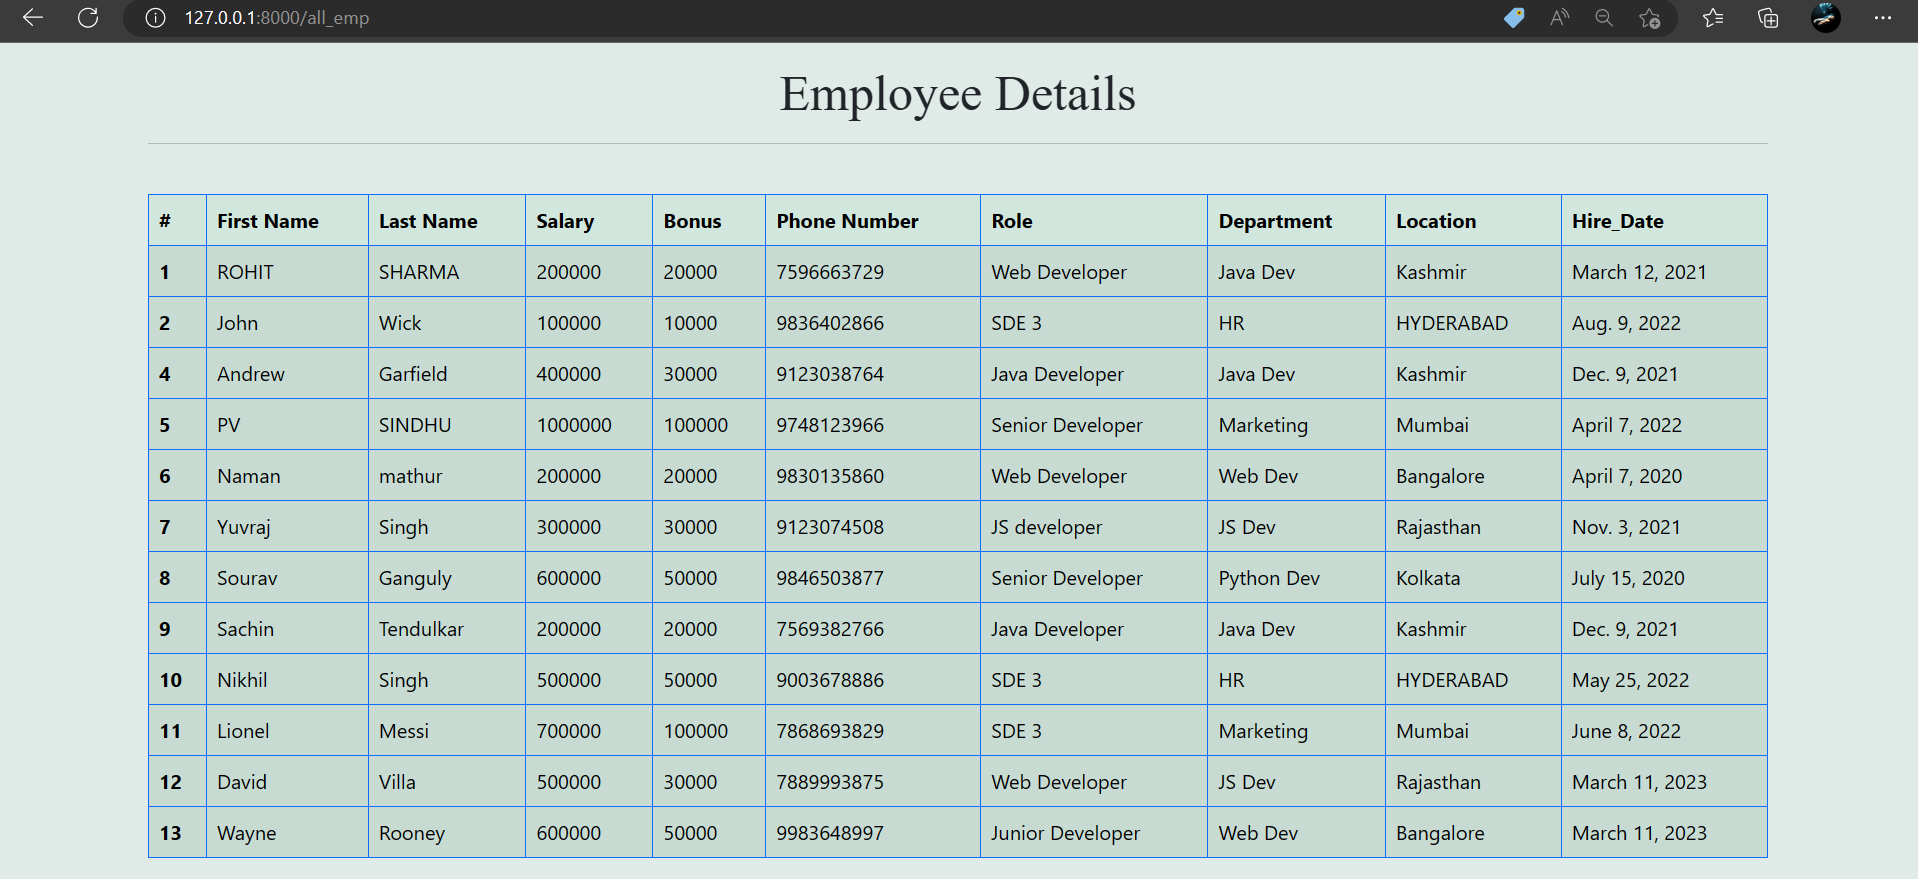
Task: Click role Junior Developer
Action: click(1065, 833)
